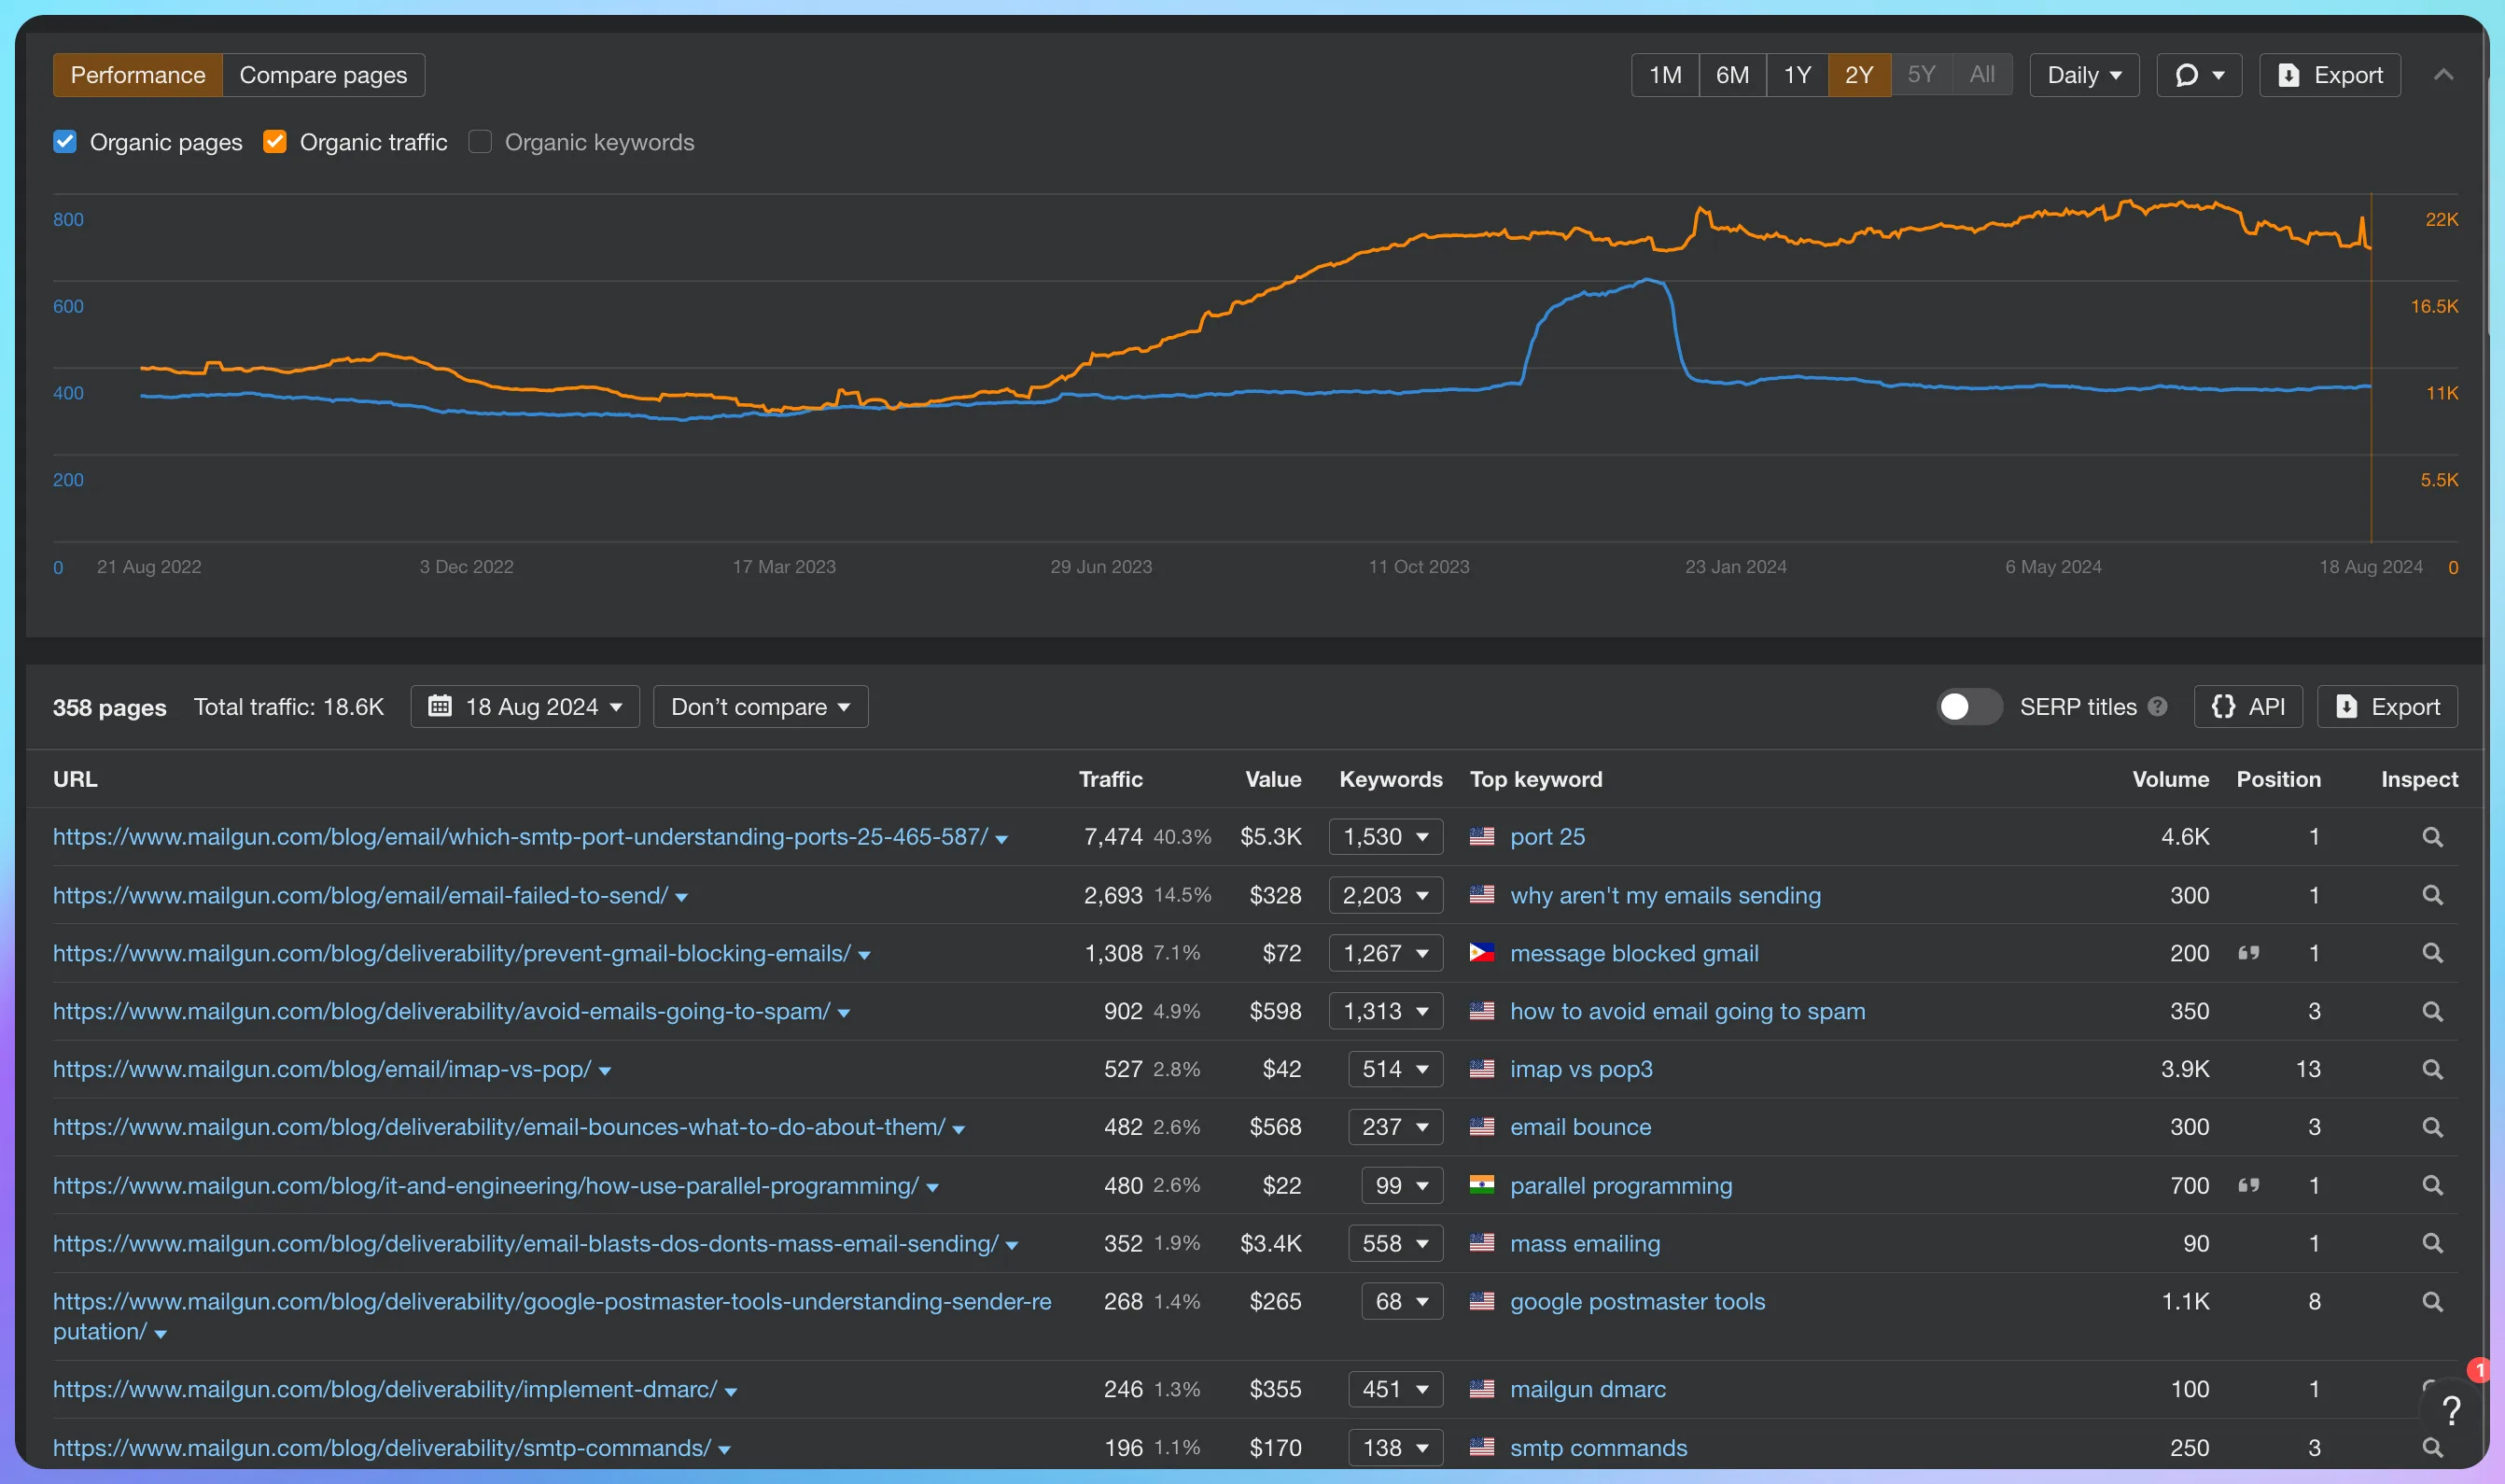The height and width of the screenshot is (1484, 2505).
Task: Select the 6M time range
Action: (1732, 75)
